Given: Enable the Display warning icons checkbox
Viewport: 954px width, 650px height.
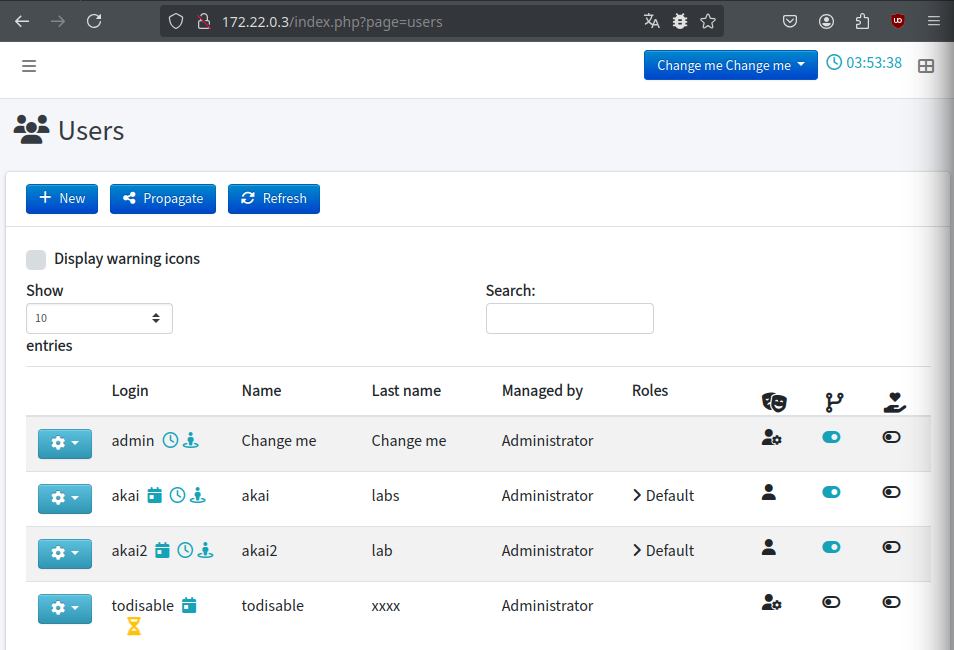Looking at the screenshot, I should point(36,259).
